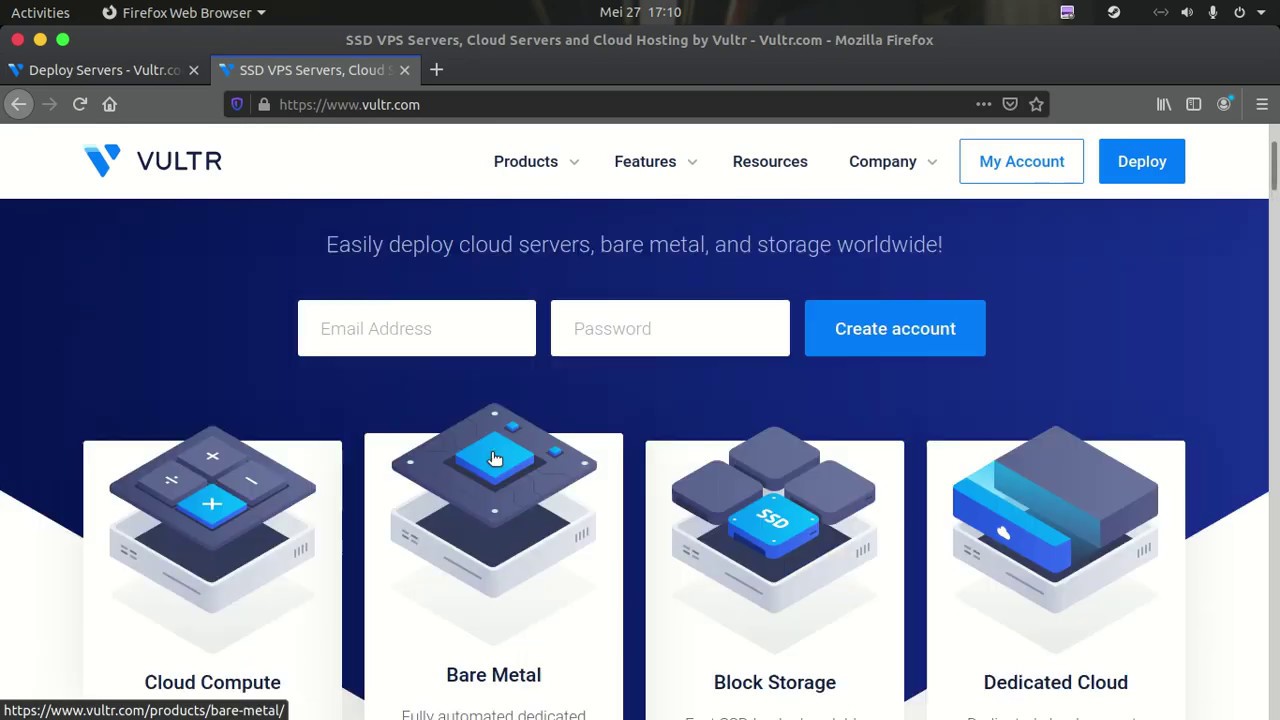This screenshot has height=720, width=1280.
Task: Click the purple tray icon in the top bar
Action: [x=1067, y=12]
